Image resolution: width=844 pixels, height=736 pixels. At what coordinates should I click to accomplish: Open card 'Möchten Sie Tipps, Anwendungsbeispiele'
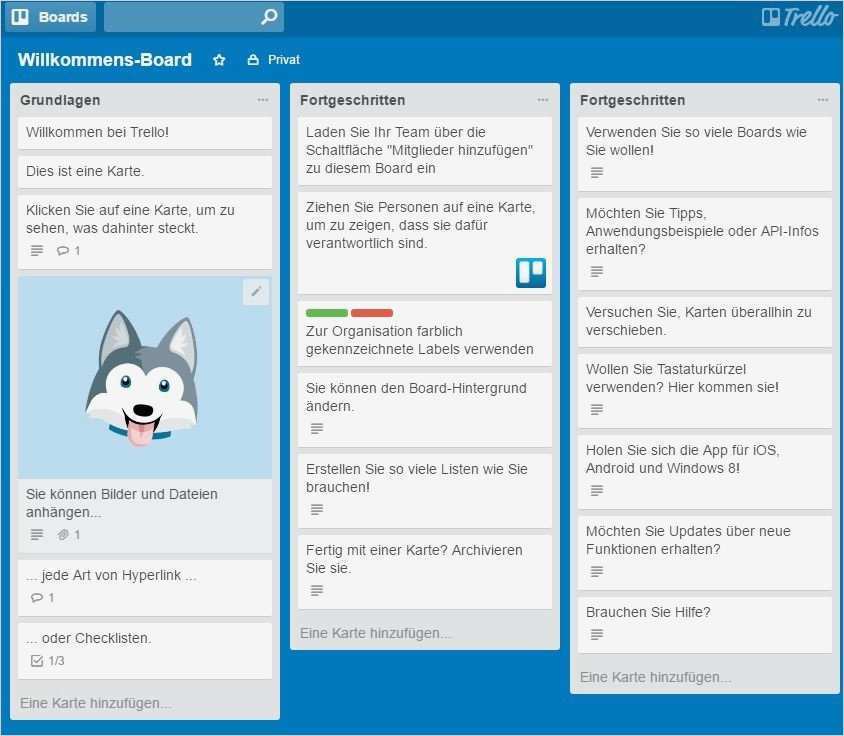pyautogui.click(x=705, y=244)
